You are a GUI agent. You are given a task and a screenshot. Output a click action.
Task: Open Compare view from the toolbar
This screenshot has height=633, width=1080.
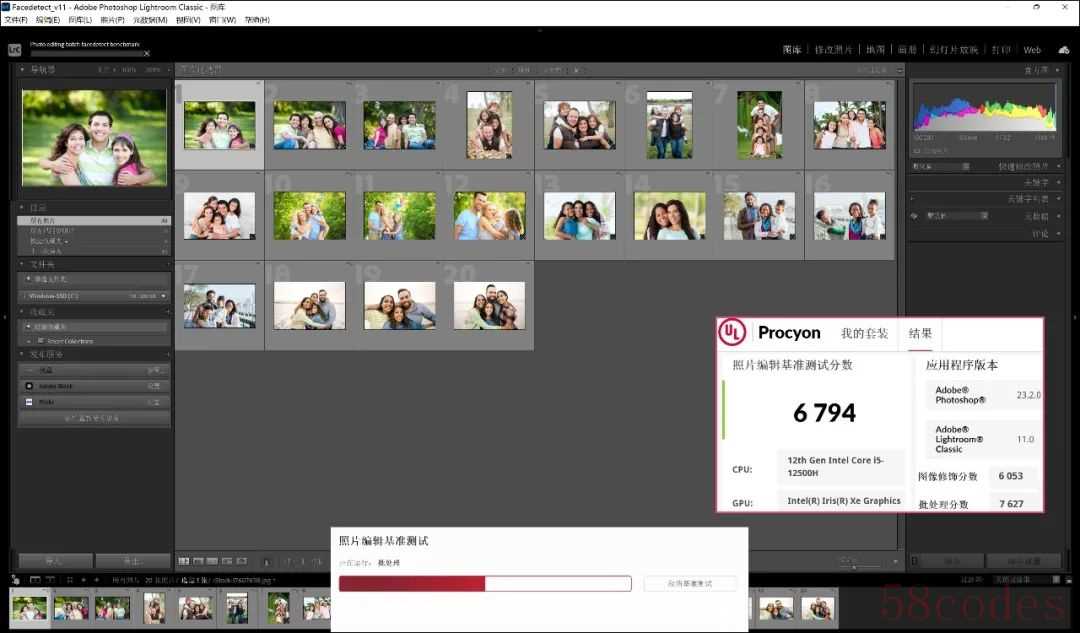(x=213, y=562)
